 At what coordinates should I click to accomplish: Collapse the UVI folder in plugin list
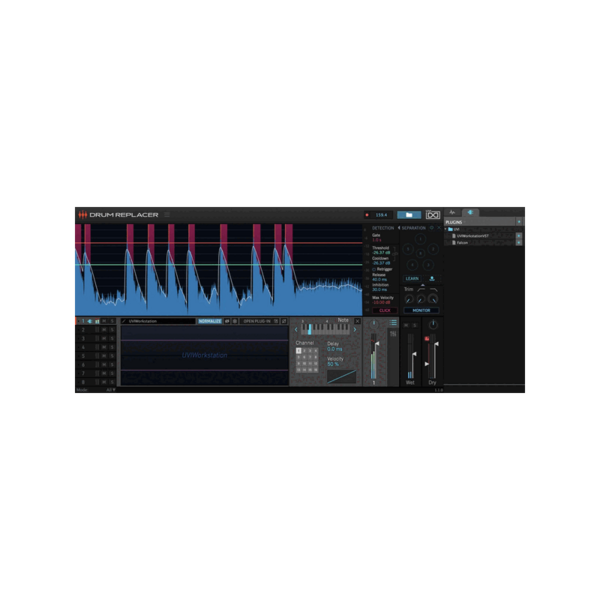(x=446, y=229)
